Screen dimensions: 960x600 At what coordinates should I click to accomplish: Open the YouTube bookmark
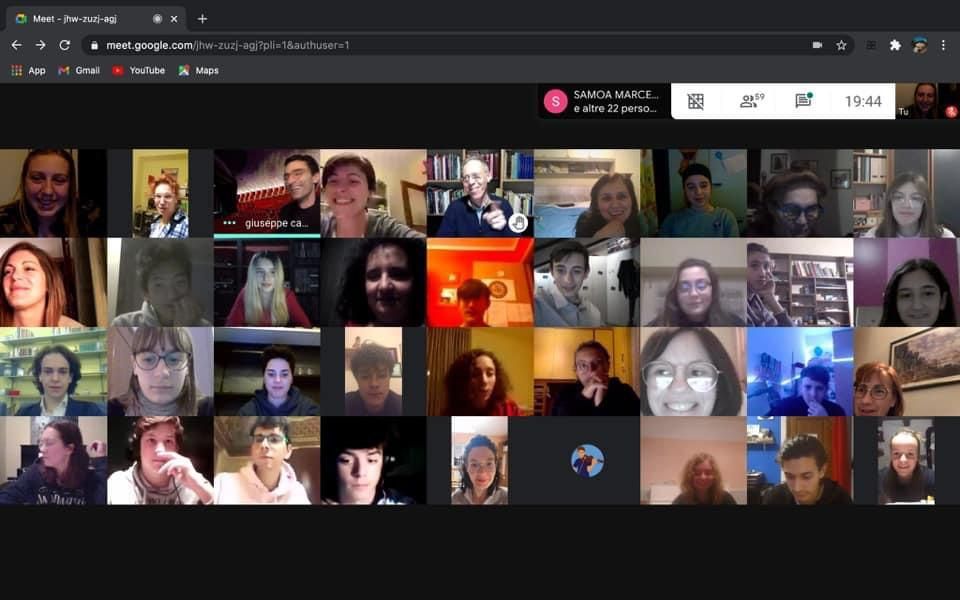[138, 70]
